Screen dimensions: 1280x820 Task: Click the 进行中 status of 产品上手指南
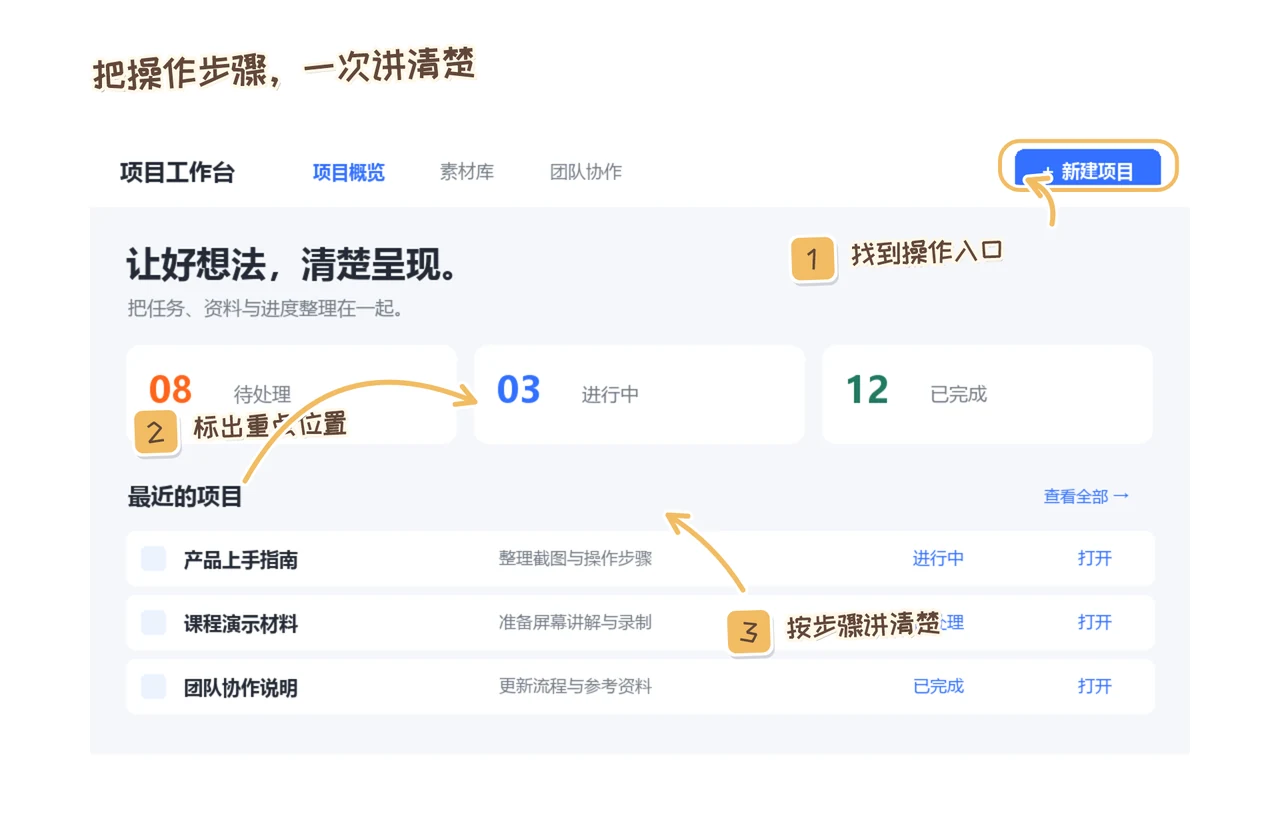pos(938,558)
